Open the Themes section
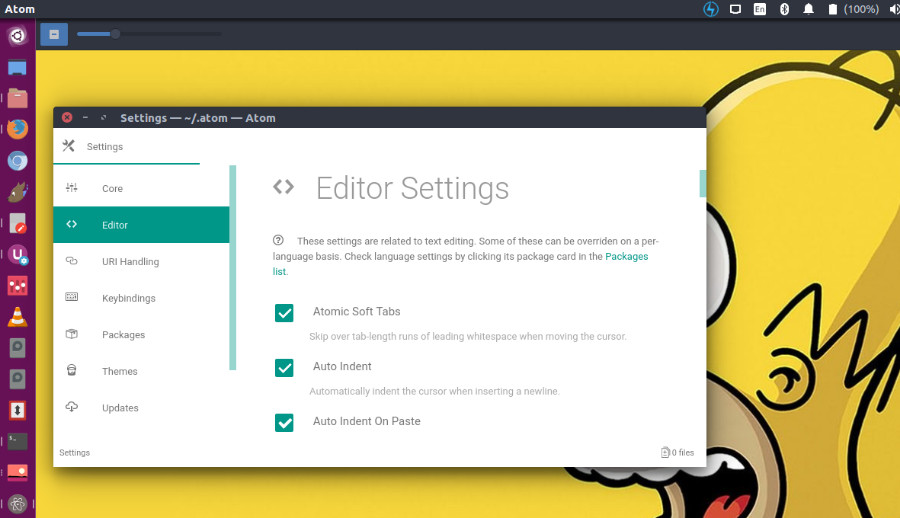The width and height of the screenshot is (900, 518). [141, 371]
